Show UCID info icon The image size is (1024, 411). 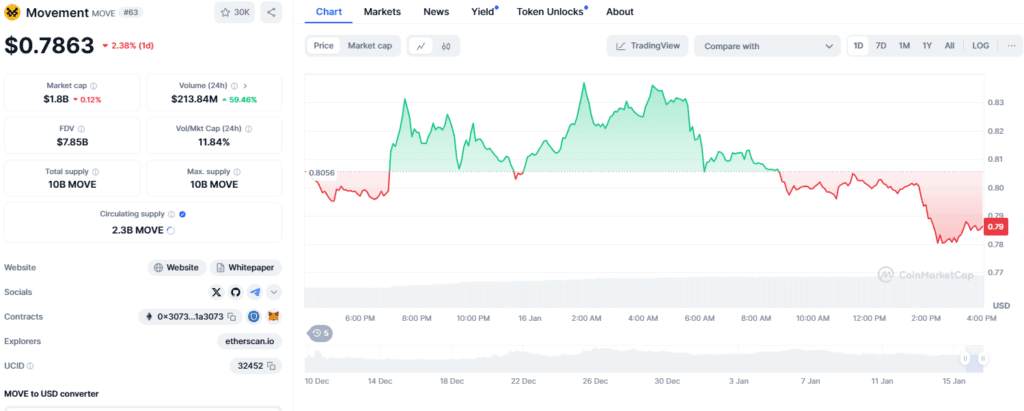coord(30,367)
